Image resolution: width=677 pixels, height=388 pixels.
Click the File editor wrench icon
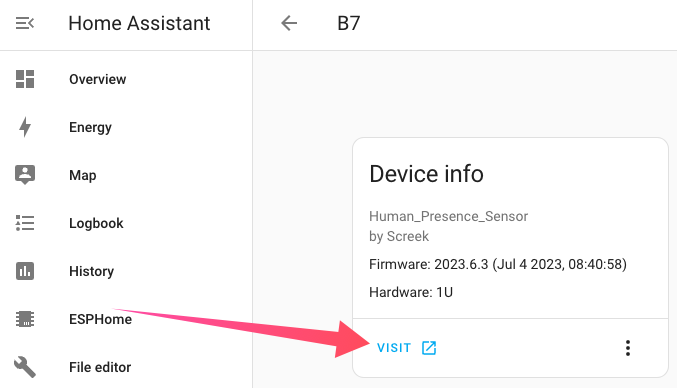tap(25, 367)
